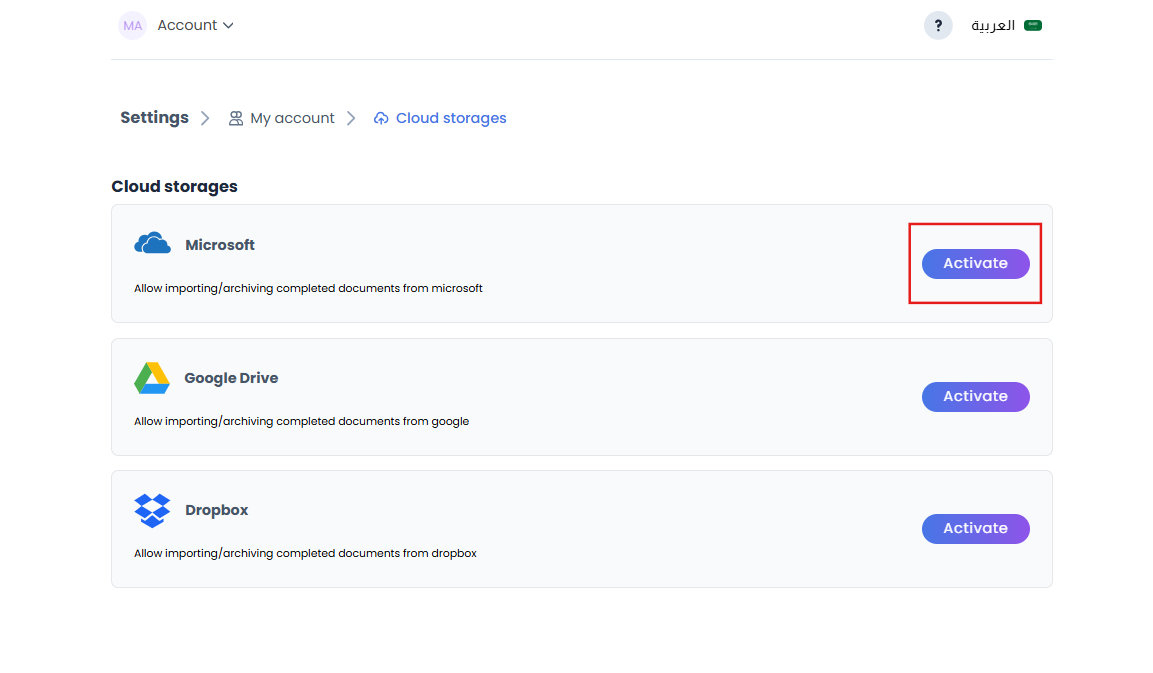The image size is (1153, 673).
Task: Activate Dropbox storage
Action: click(x=975, y=529)
